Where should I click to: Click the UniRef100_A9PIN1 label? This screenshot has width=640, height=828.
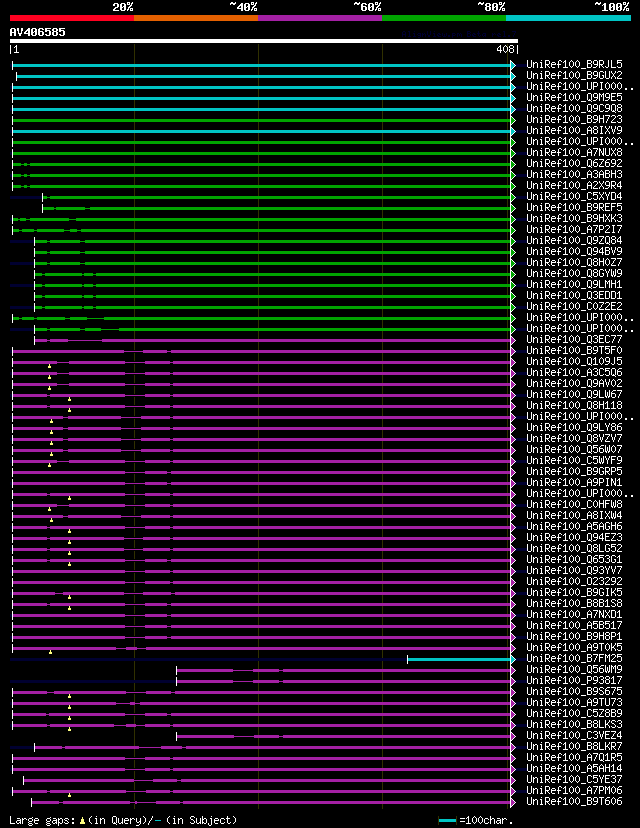(574, 483)
